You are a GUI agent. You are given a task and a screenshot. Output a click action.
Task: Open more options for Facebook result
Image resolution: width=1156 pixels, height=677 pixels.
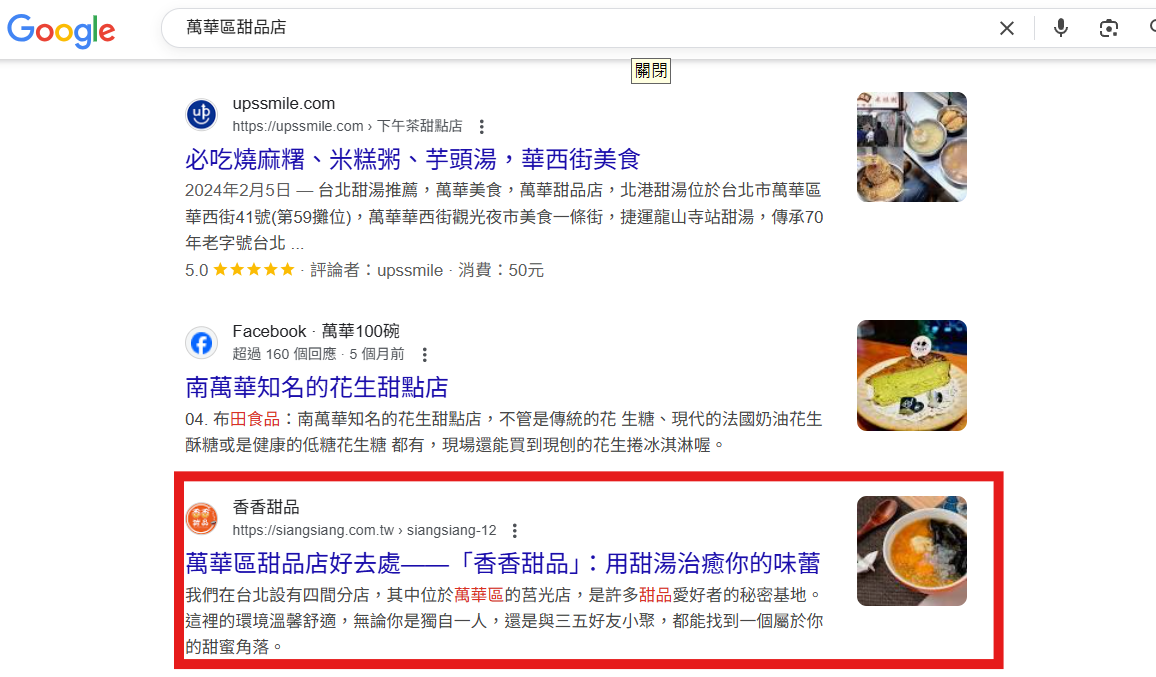click(425, 355)
